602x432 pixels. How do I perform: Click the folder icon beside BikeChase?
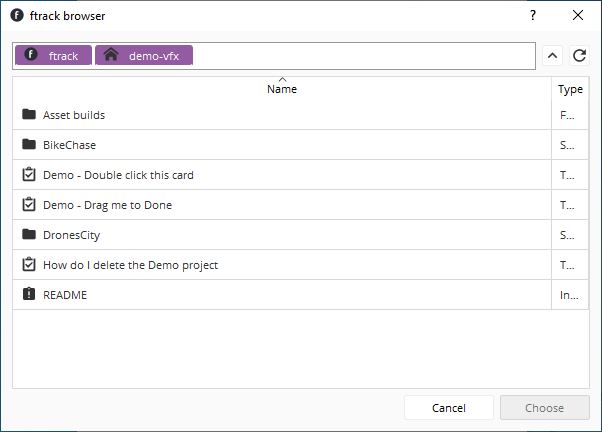29,144
